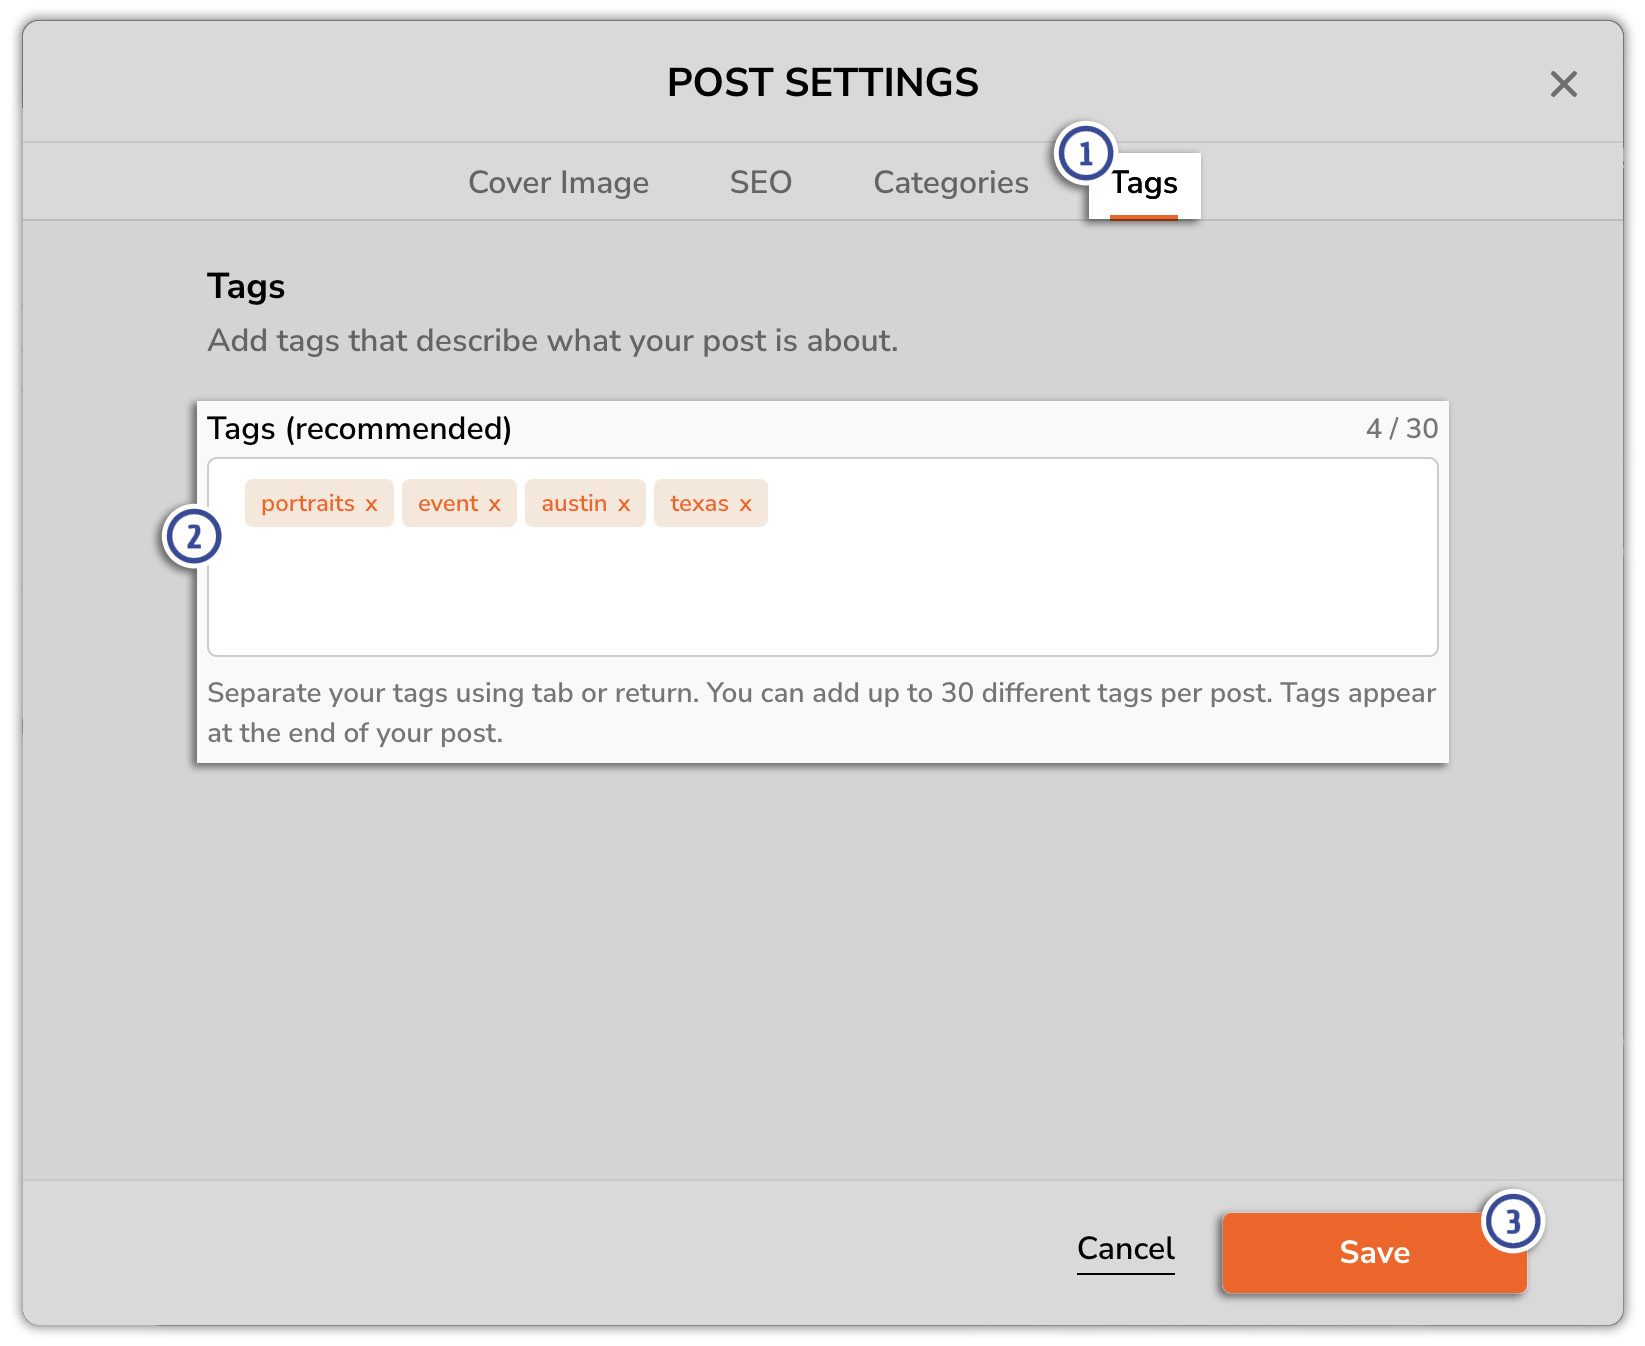The width and height of the screenshot is (1645, 1346).
Task: Click the step 1 numbered marker
Action: click(1085, 154)
